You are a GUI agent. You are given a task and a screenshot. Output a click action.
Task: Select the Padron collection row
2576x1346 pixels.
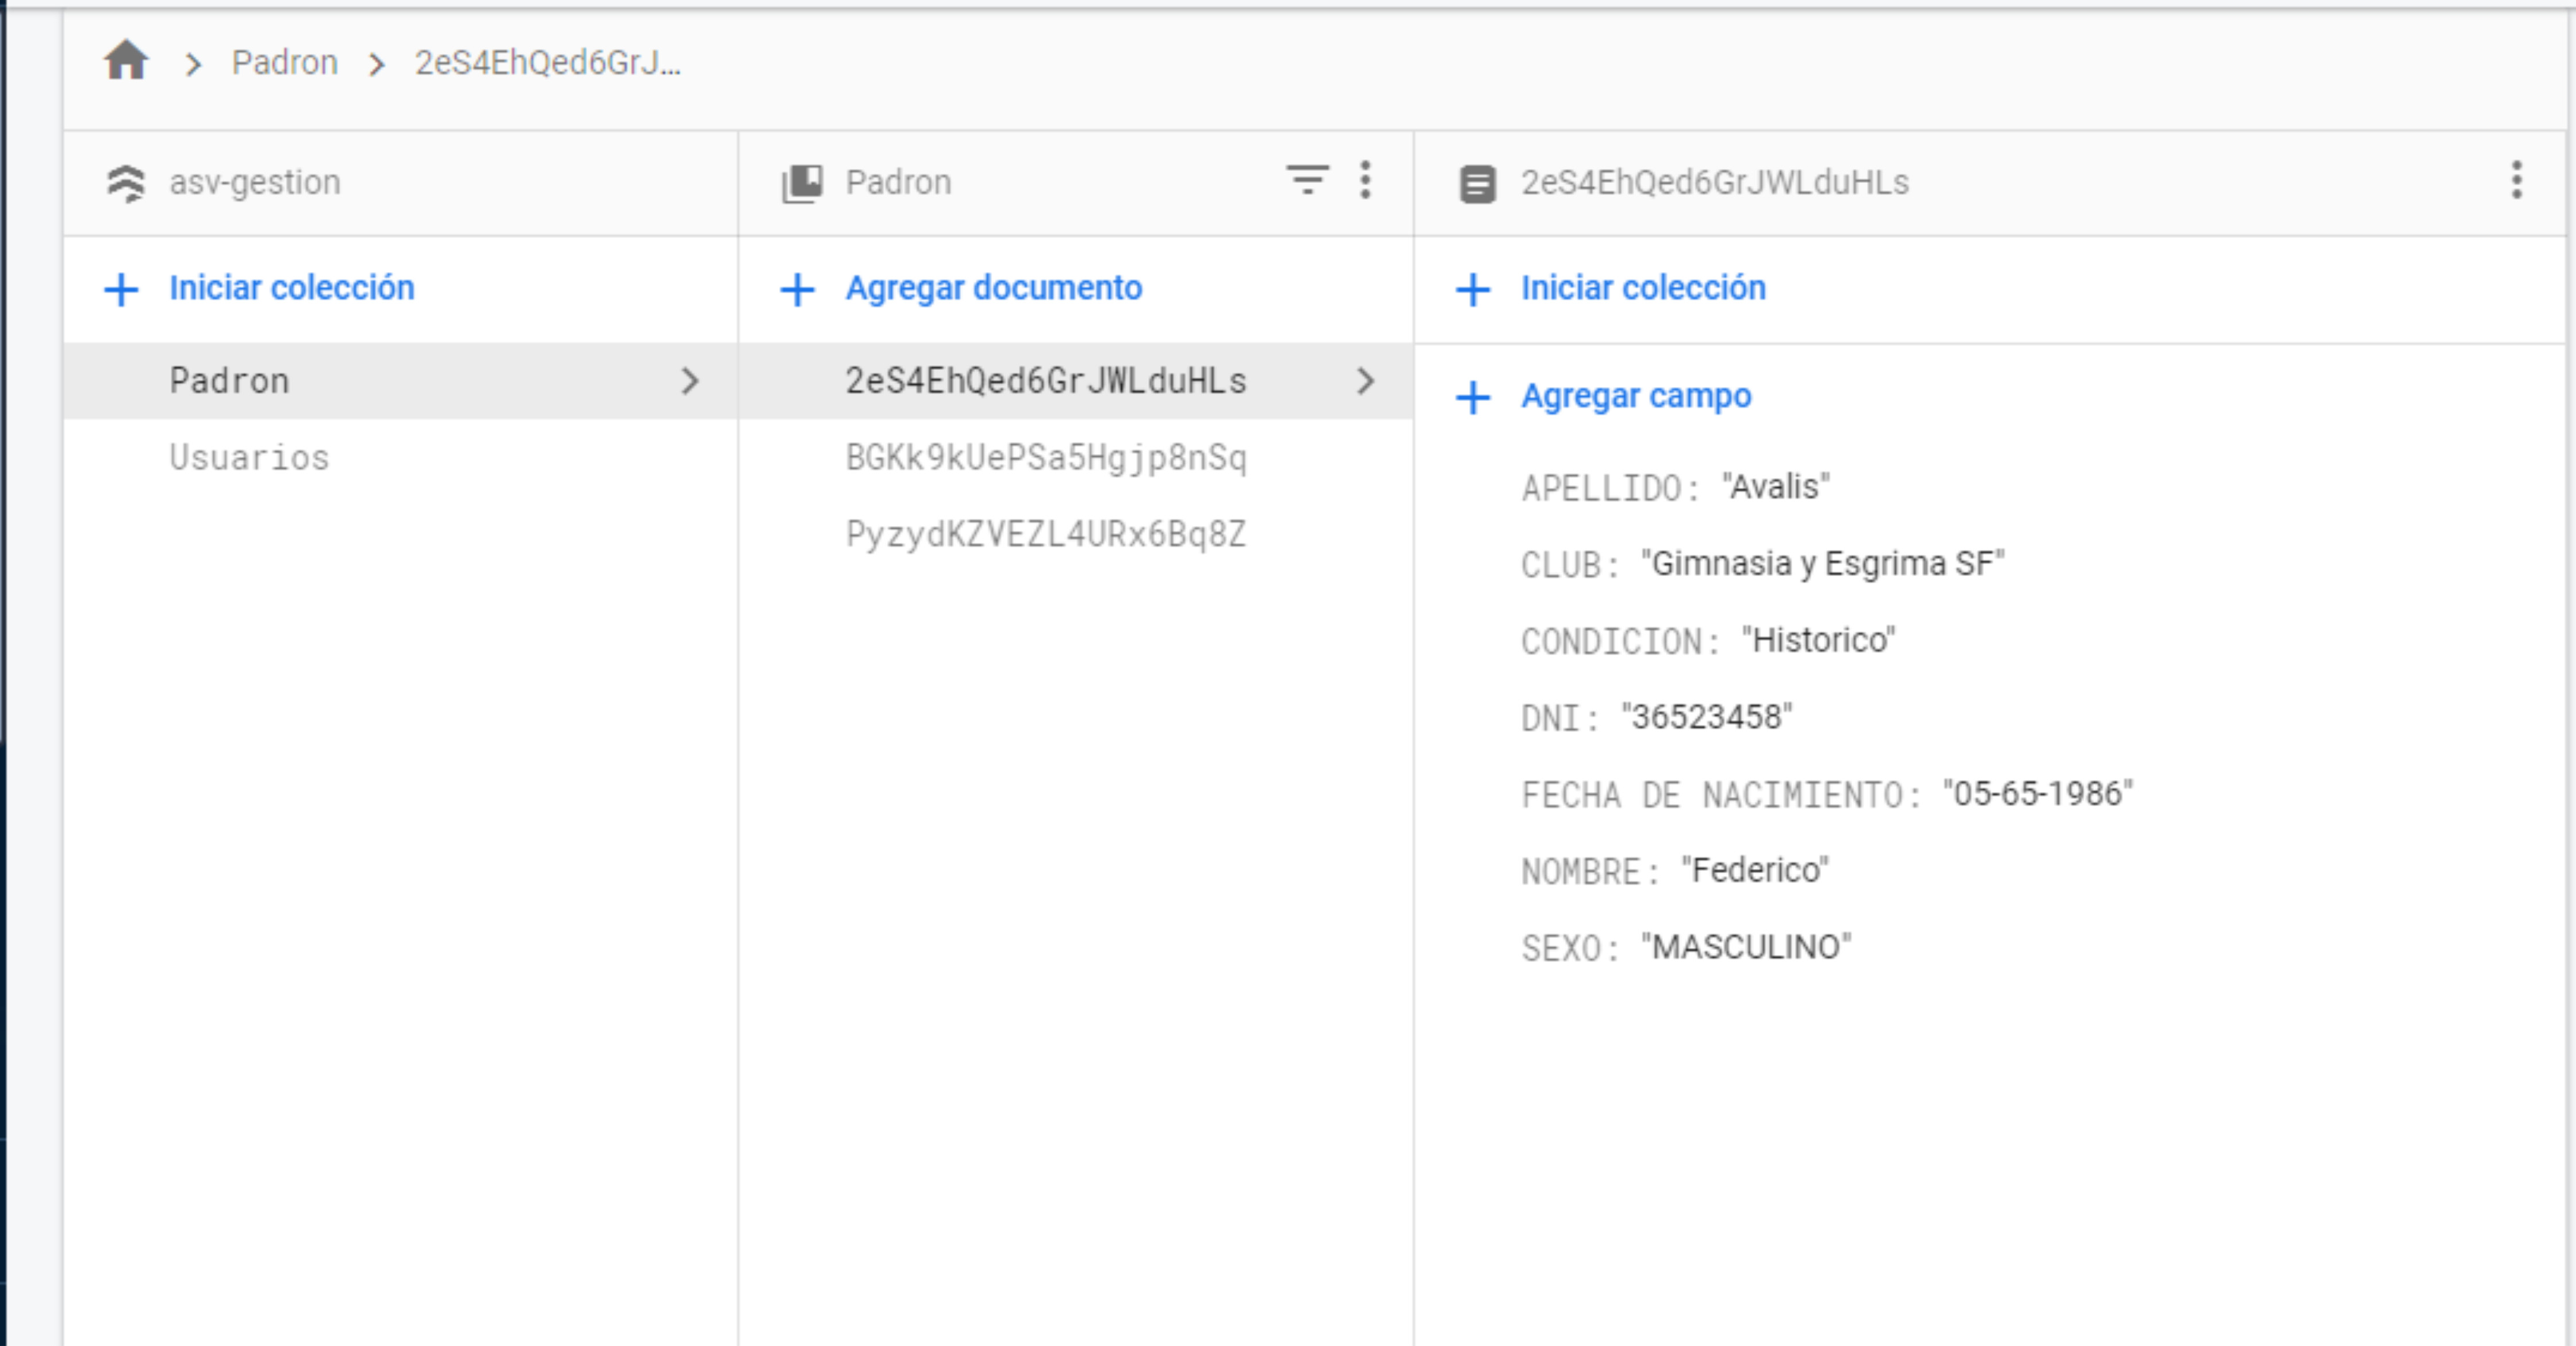(x=400, y=381)
